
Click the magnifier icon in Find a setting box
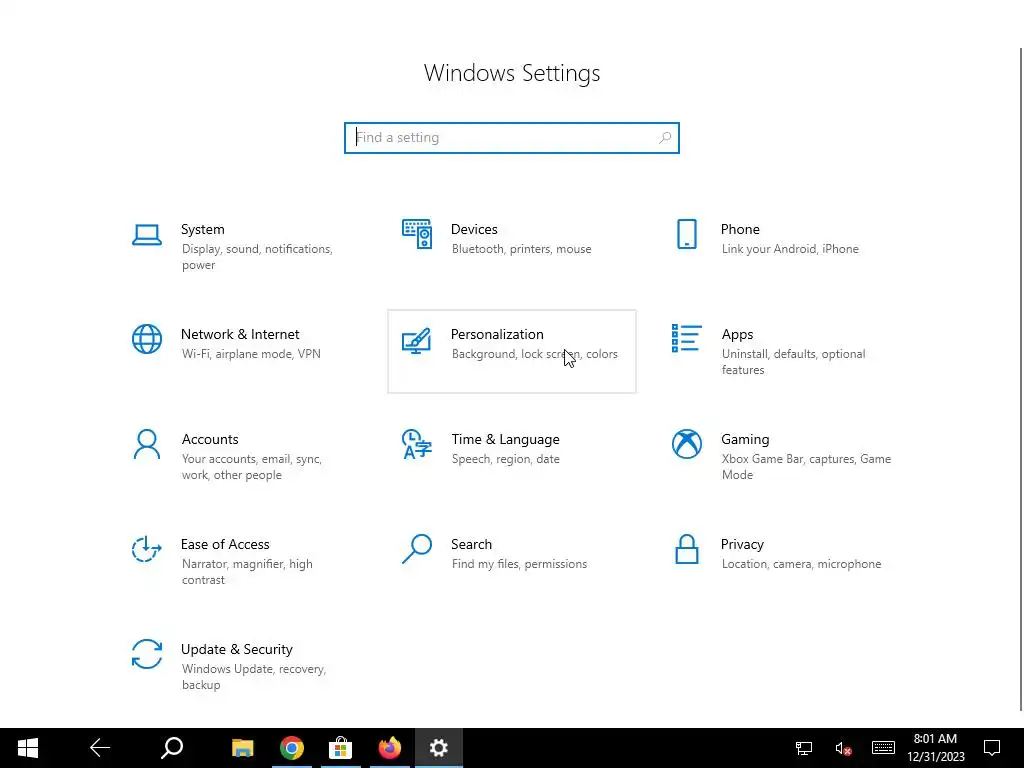[665, 138]
